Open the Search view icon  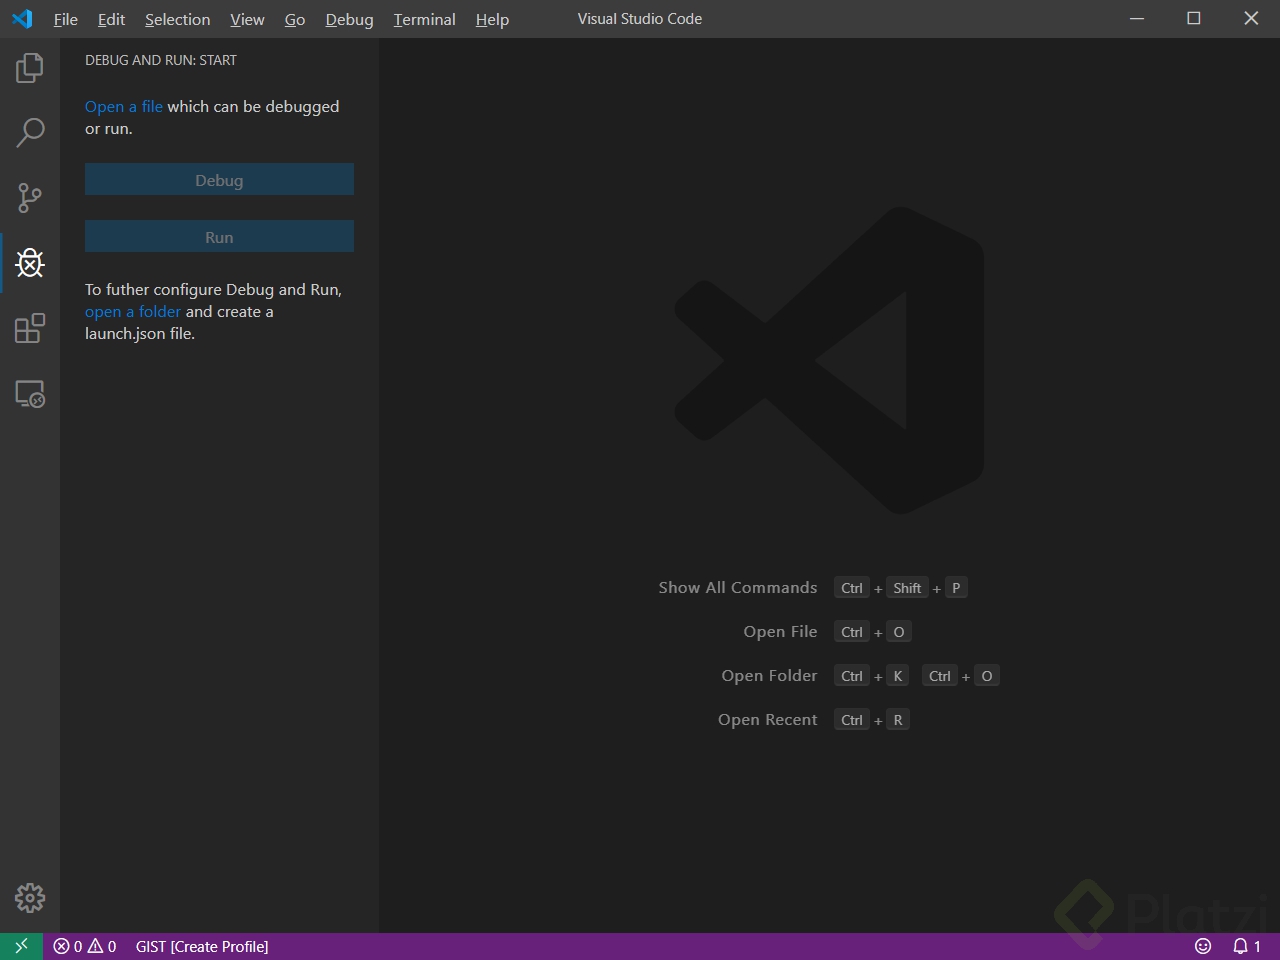[30, 132]
